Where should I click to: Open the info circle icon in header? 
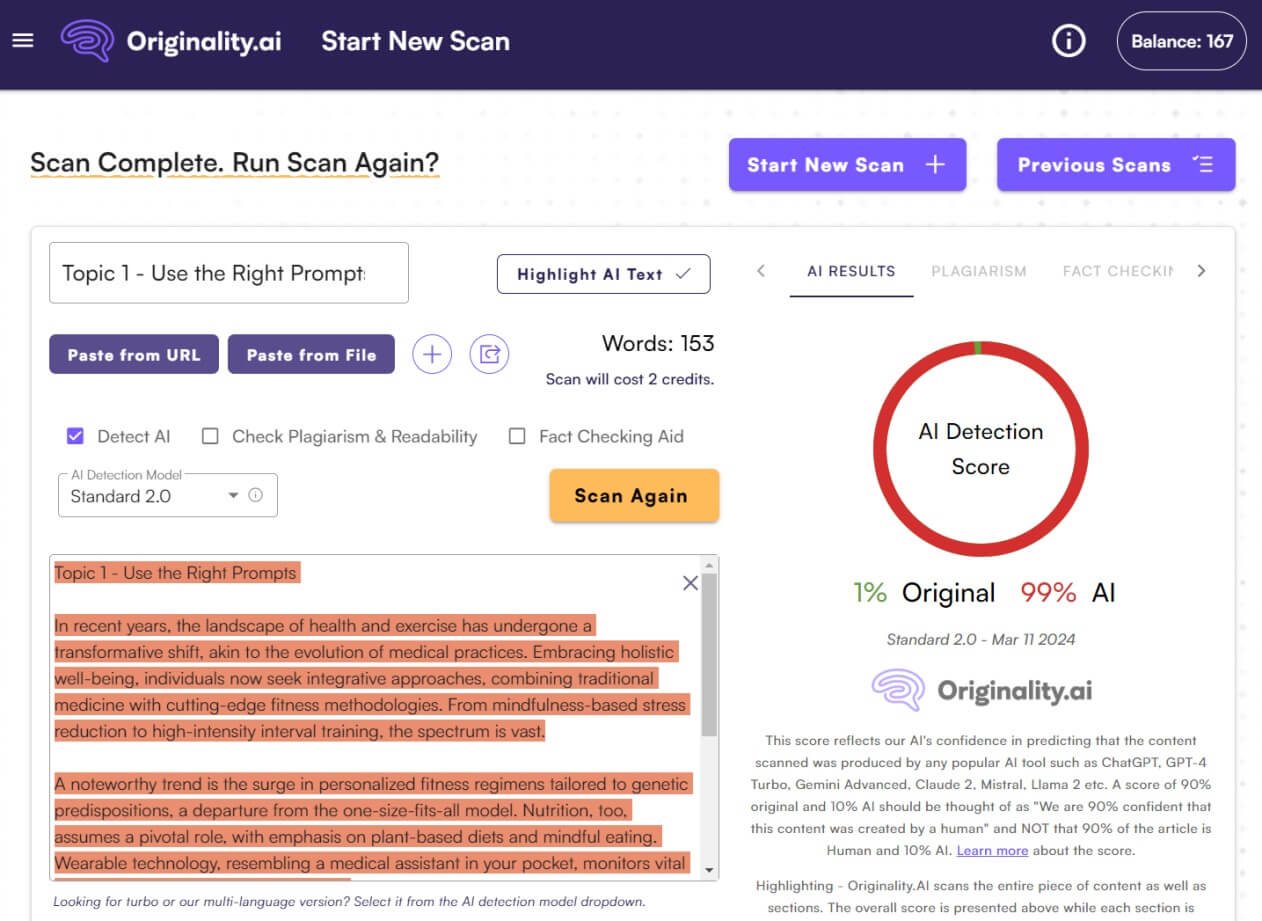click(1069, 41)
